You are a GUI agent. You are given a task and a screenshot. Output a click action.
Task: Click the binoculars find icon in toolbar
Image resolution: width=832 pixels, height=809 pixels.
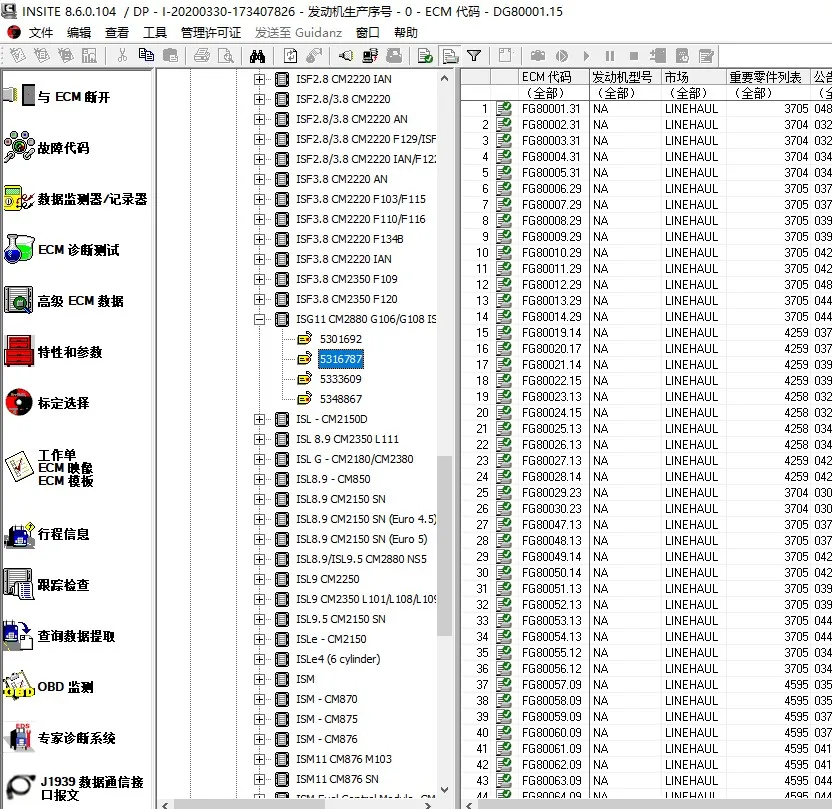tap(256, 56)
